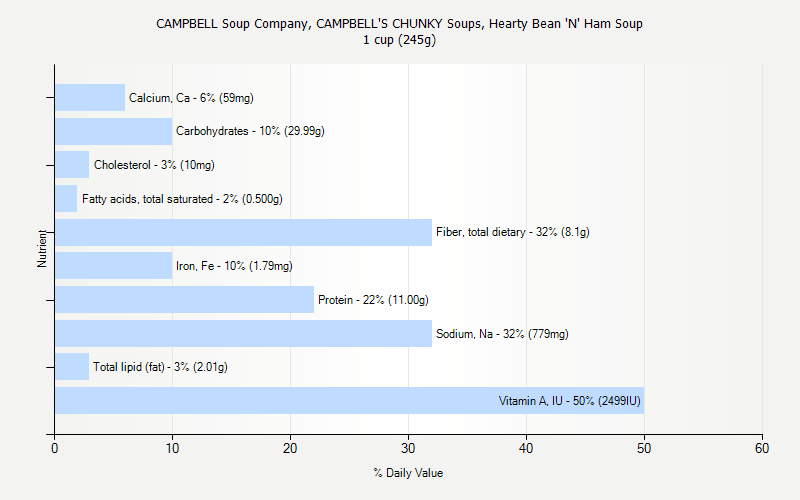Click the x-axis tick label 60
This screenshot has height=500, width=800.
(762, 449)
